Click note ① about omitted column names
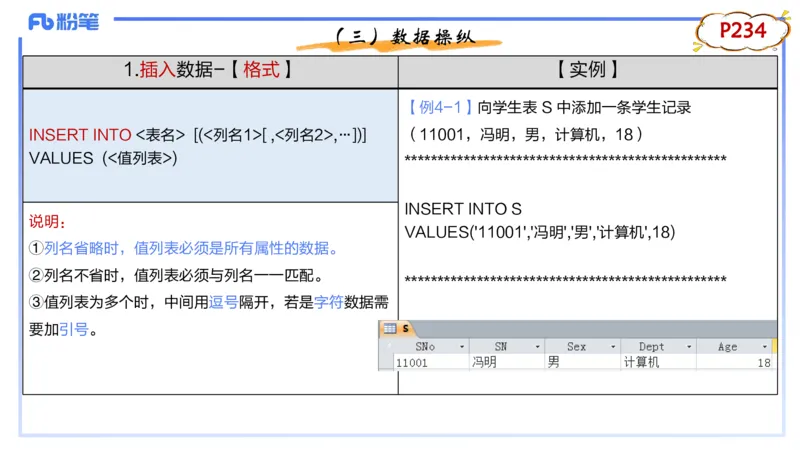This screenshot has width=800, height=450. (x=184, y=248)
